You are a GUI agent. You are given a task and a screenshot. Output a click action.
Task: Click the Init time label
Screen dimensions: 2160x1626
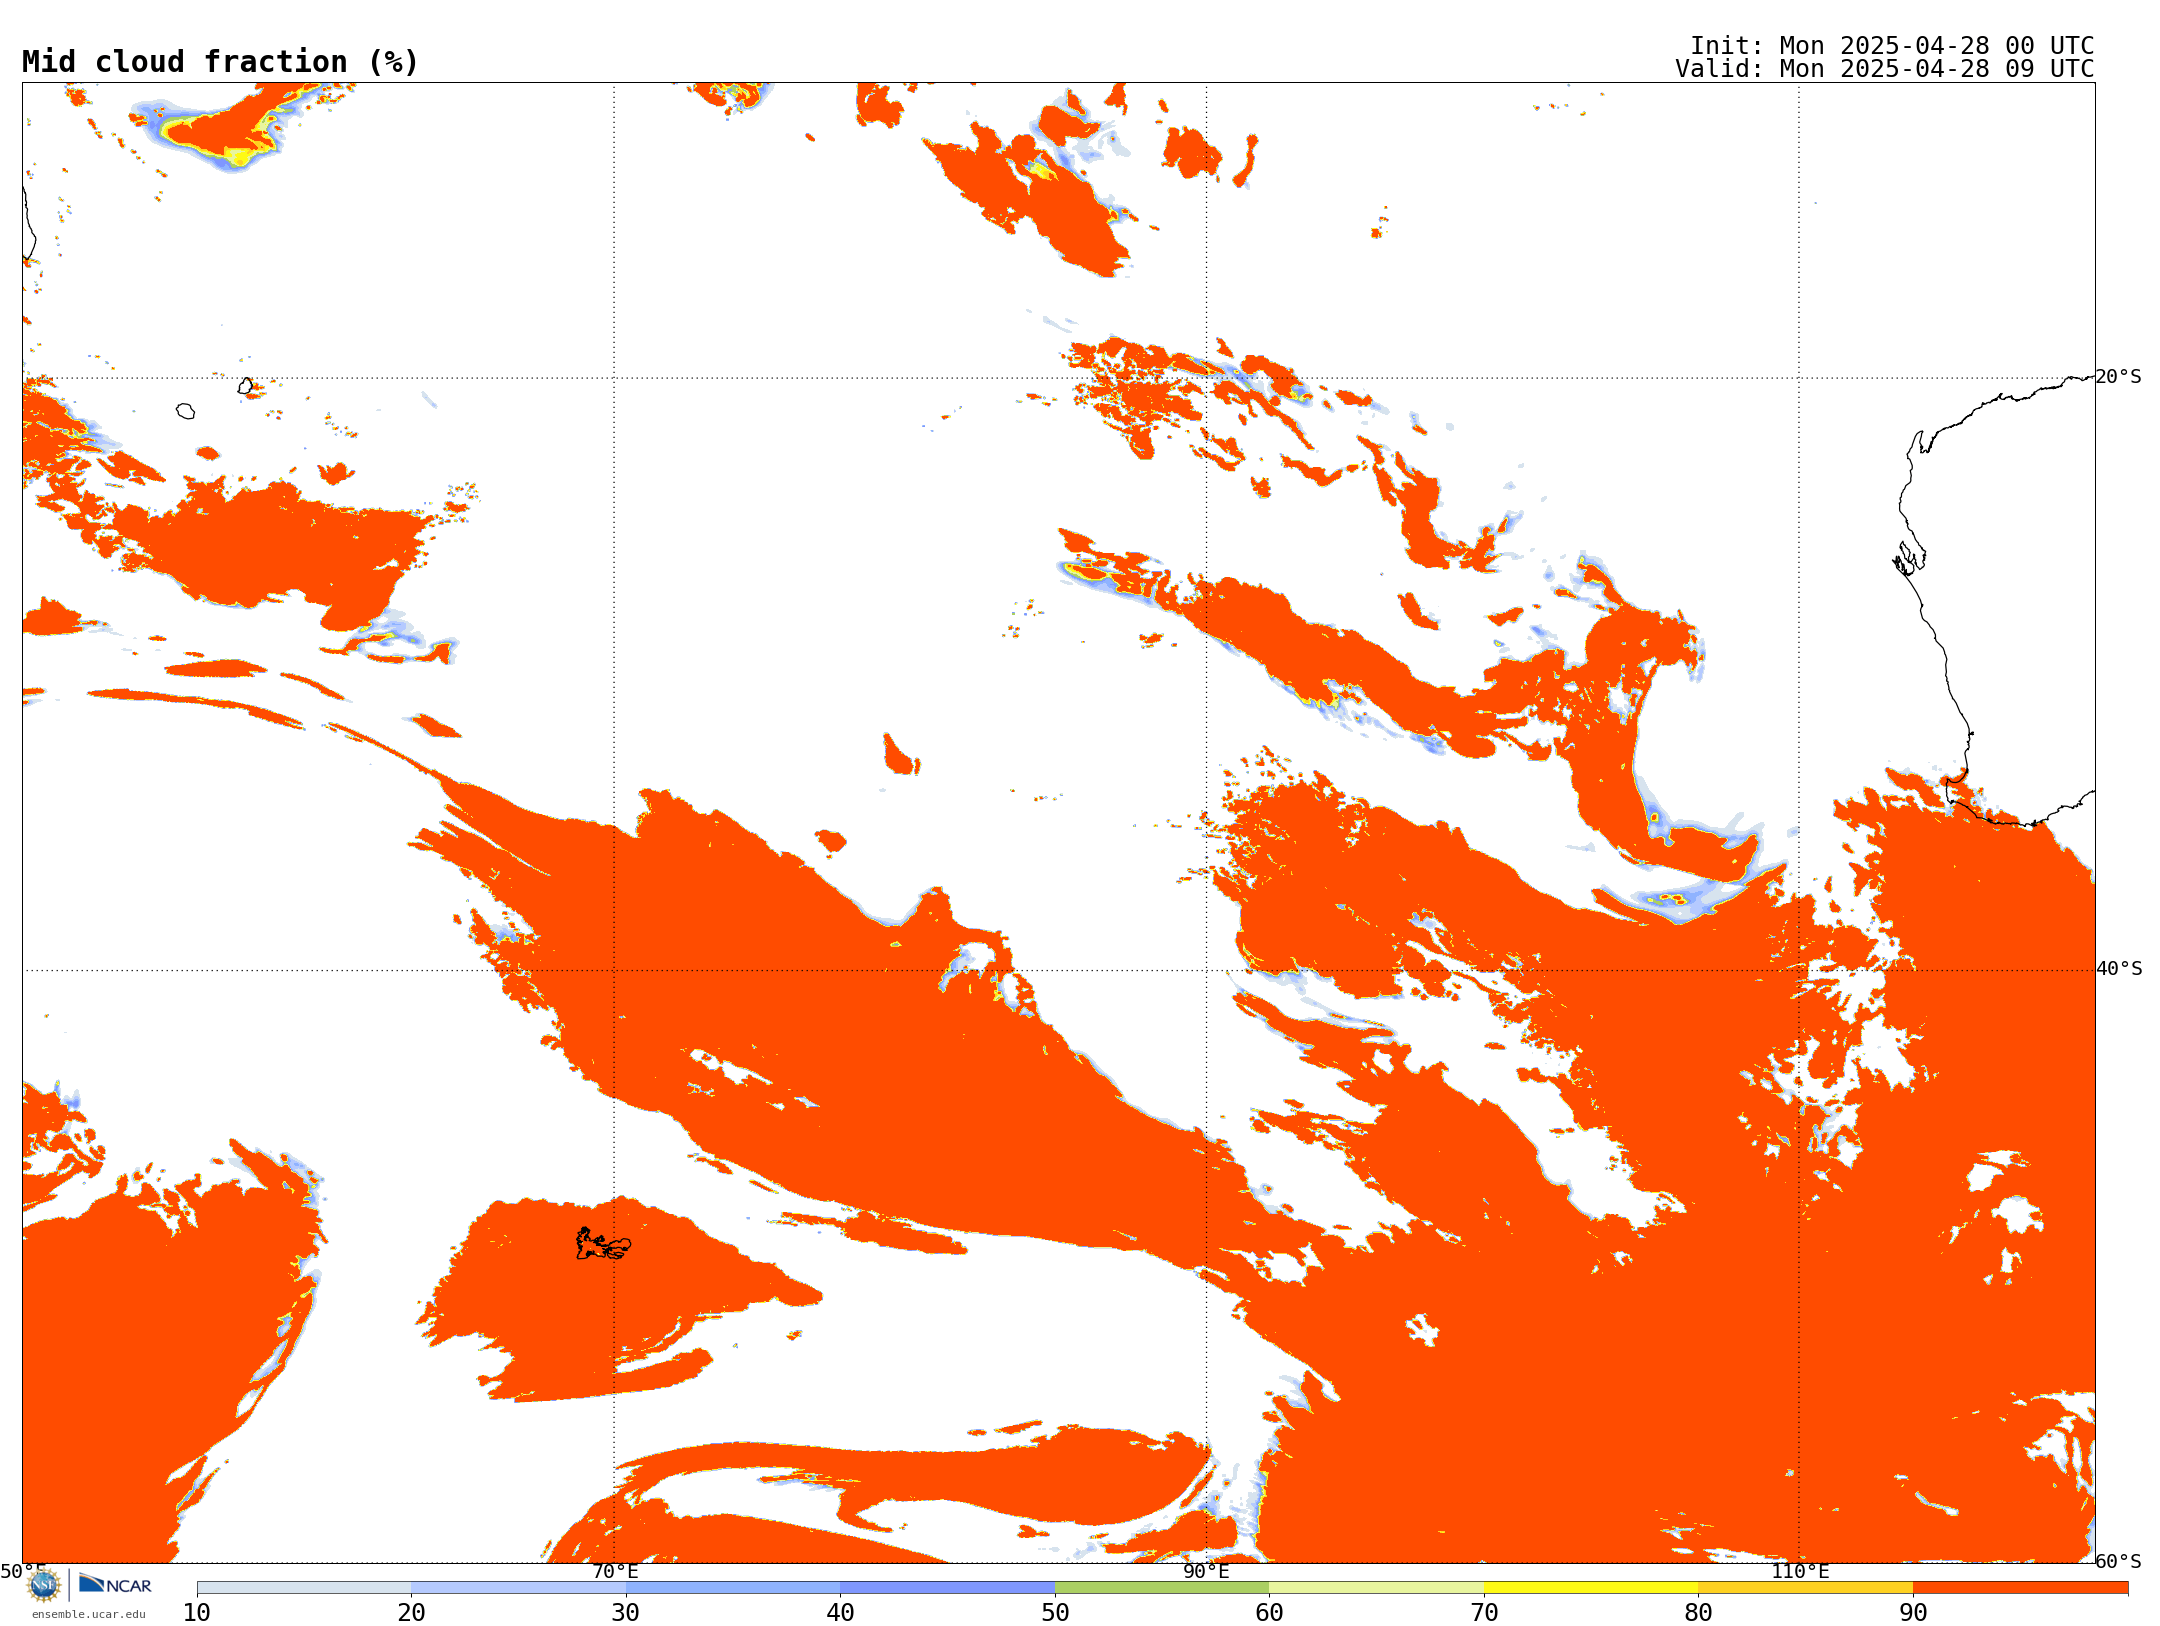(1891, 46)
